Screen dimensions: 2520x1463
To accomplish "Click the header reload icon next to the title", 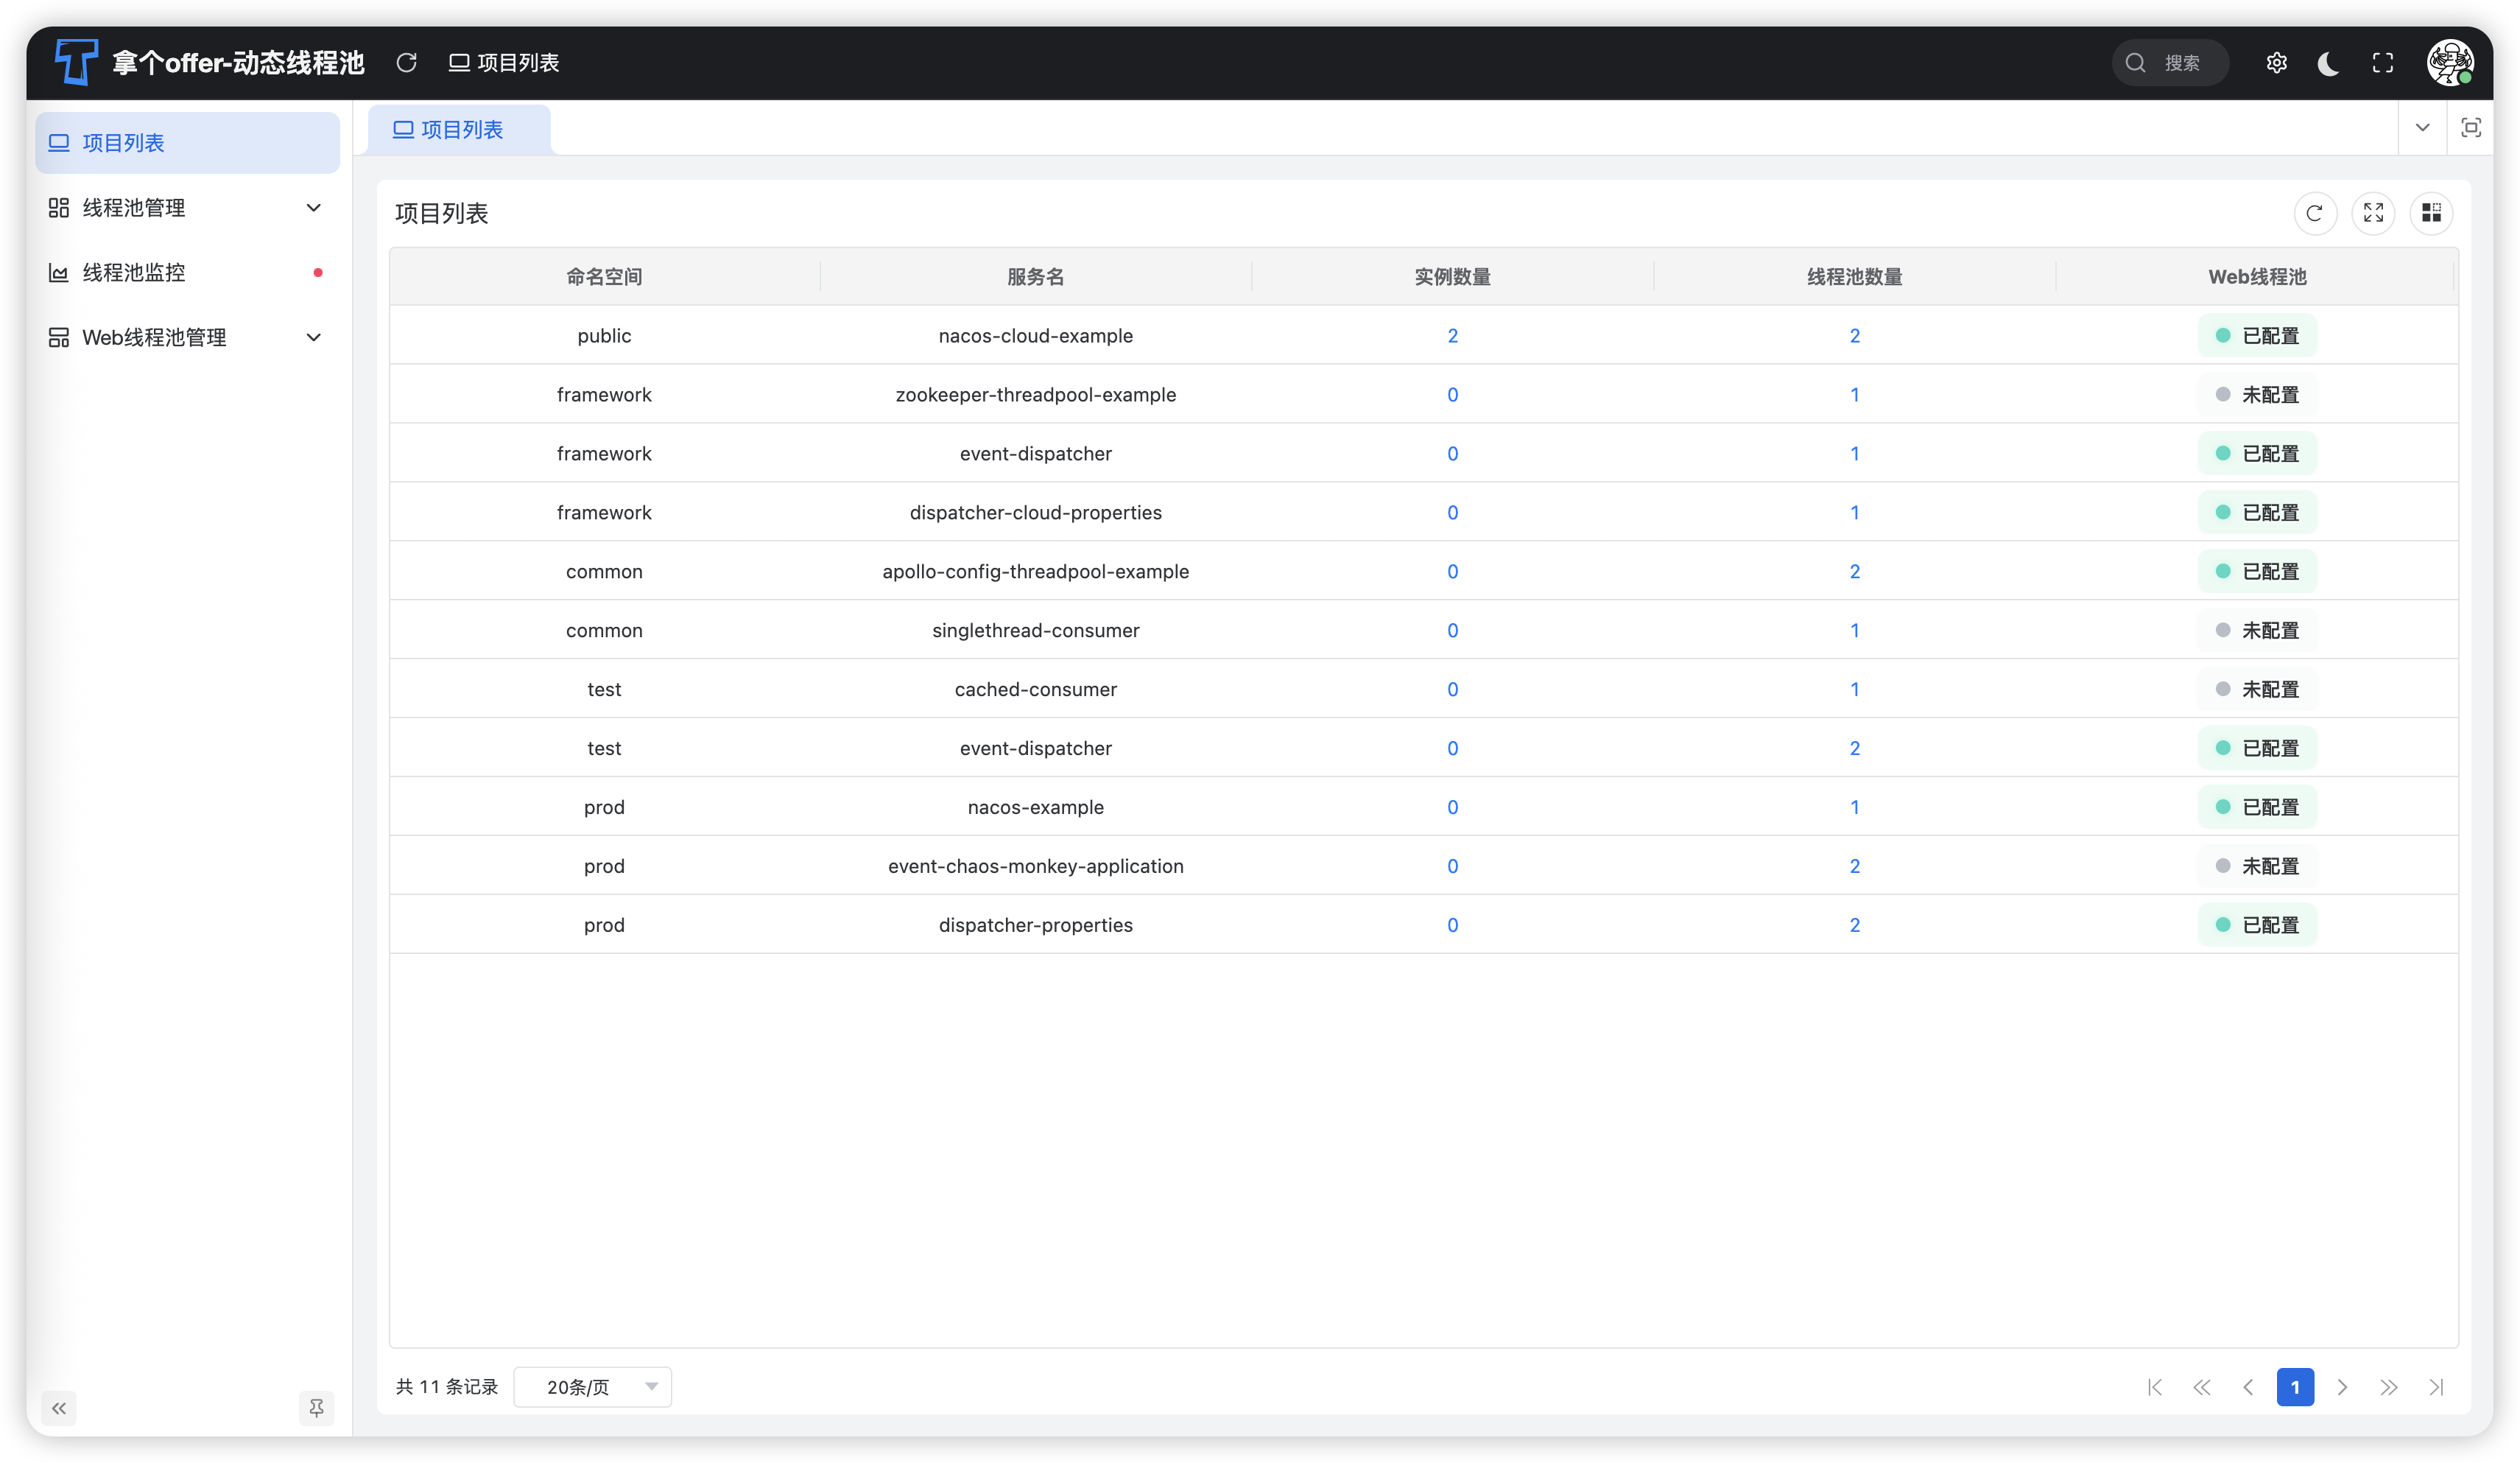I will (406, 63).
